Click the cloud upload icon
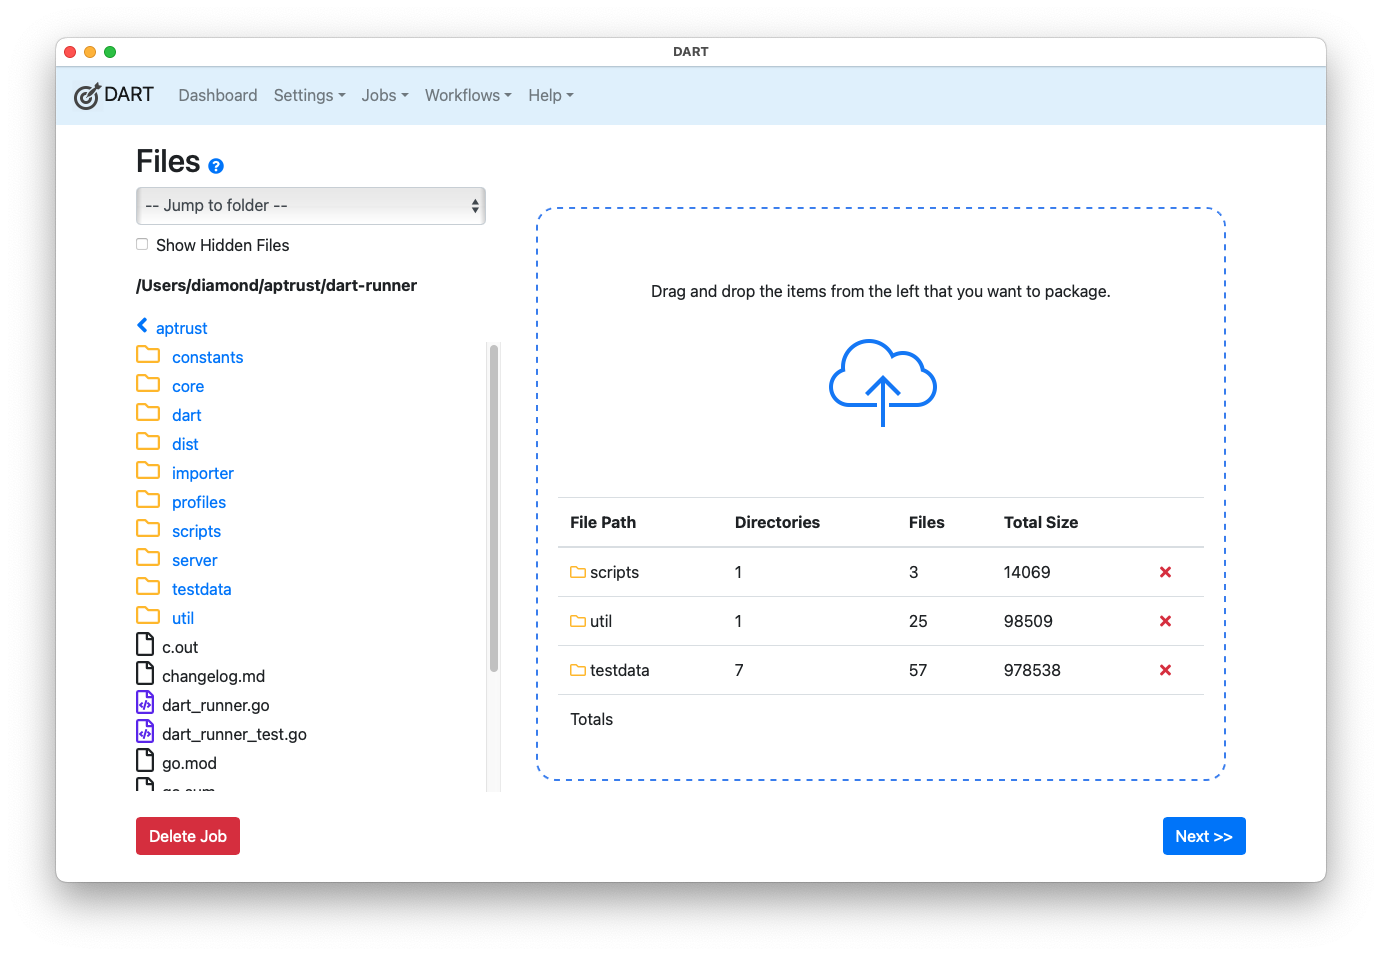1382x956 pixels. pos(882,383)
